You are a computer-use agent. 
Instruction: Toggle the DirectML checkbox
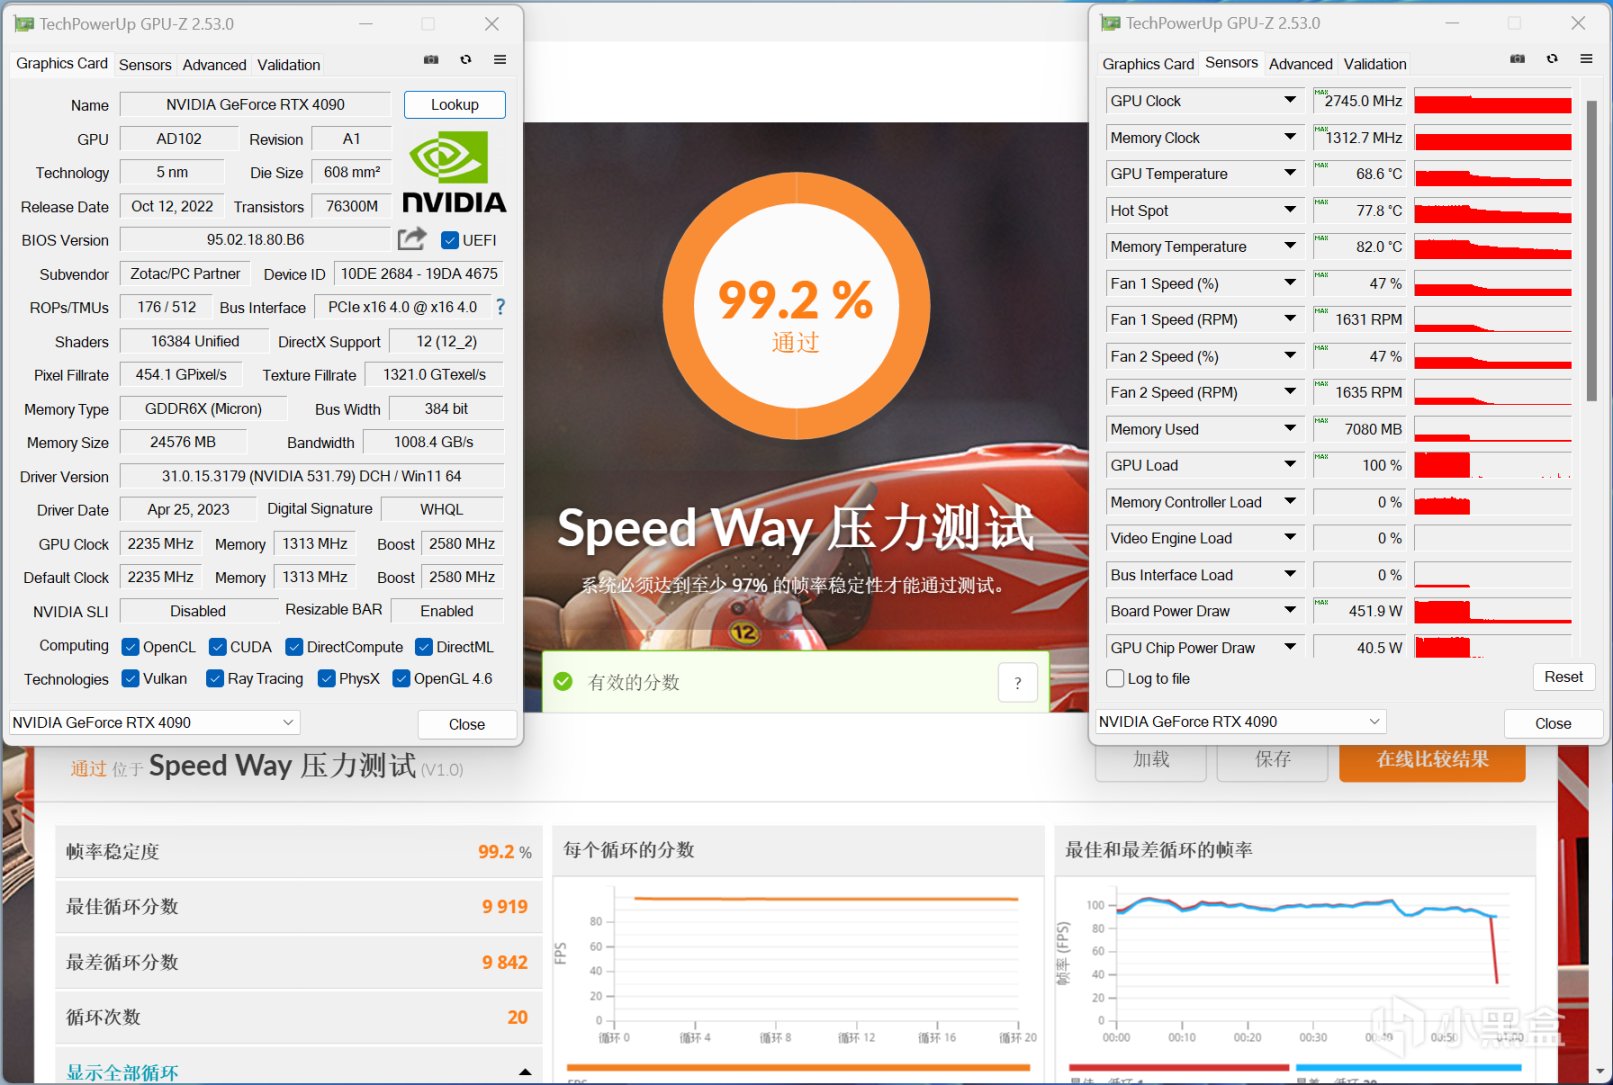tap(424, 647)
